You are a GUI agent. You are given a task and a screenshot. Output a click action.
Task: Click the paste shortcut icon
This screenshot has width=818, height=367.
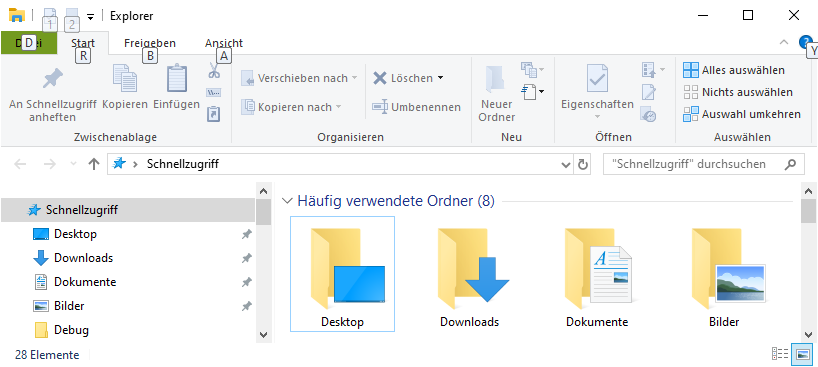click(214, 113)
